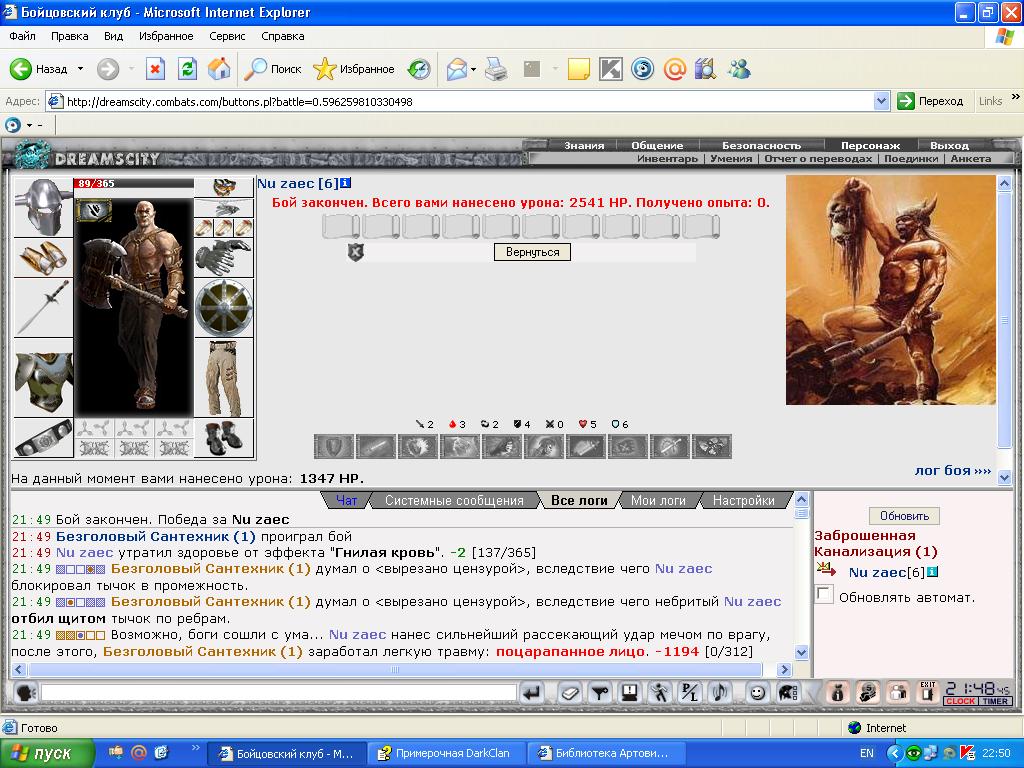Click the Refresh page toolbar icon

[187, 69]
